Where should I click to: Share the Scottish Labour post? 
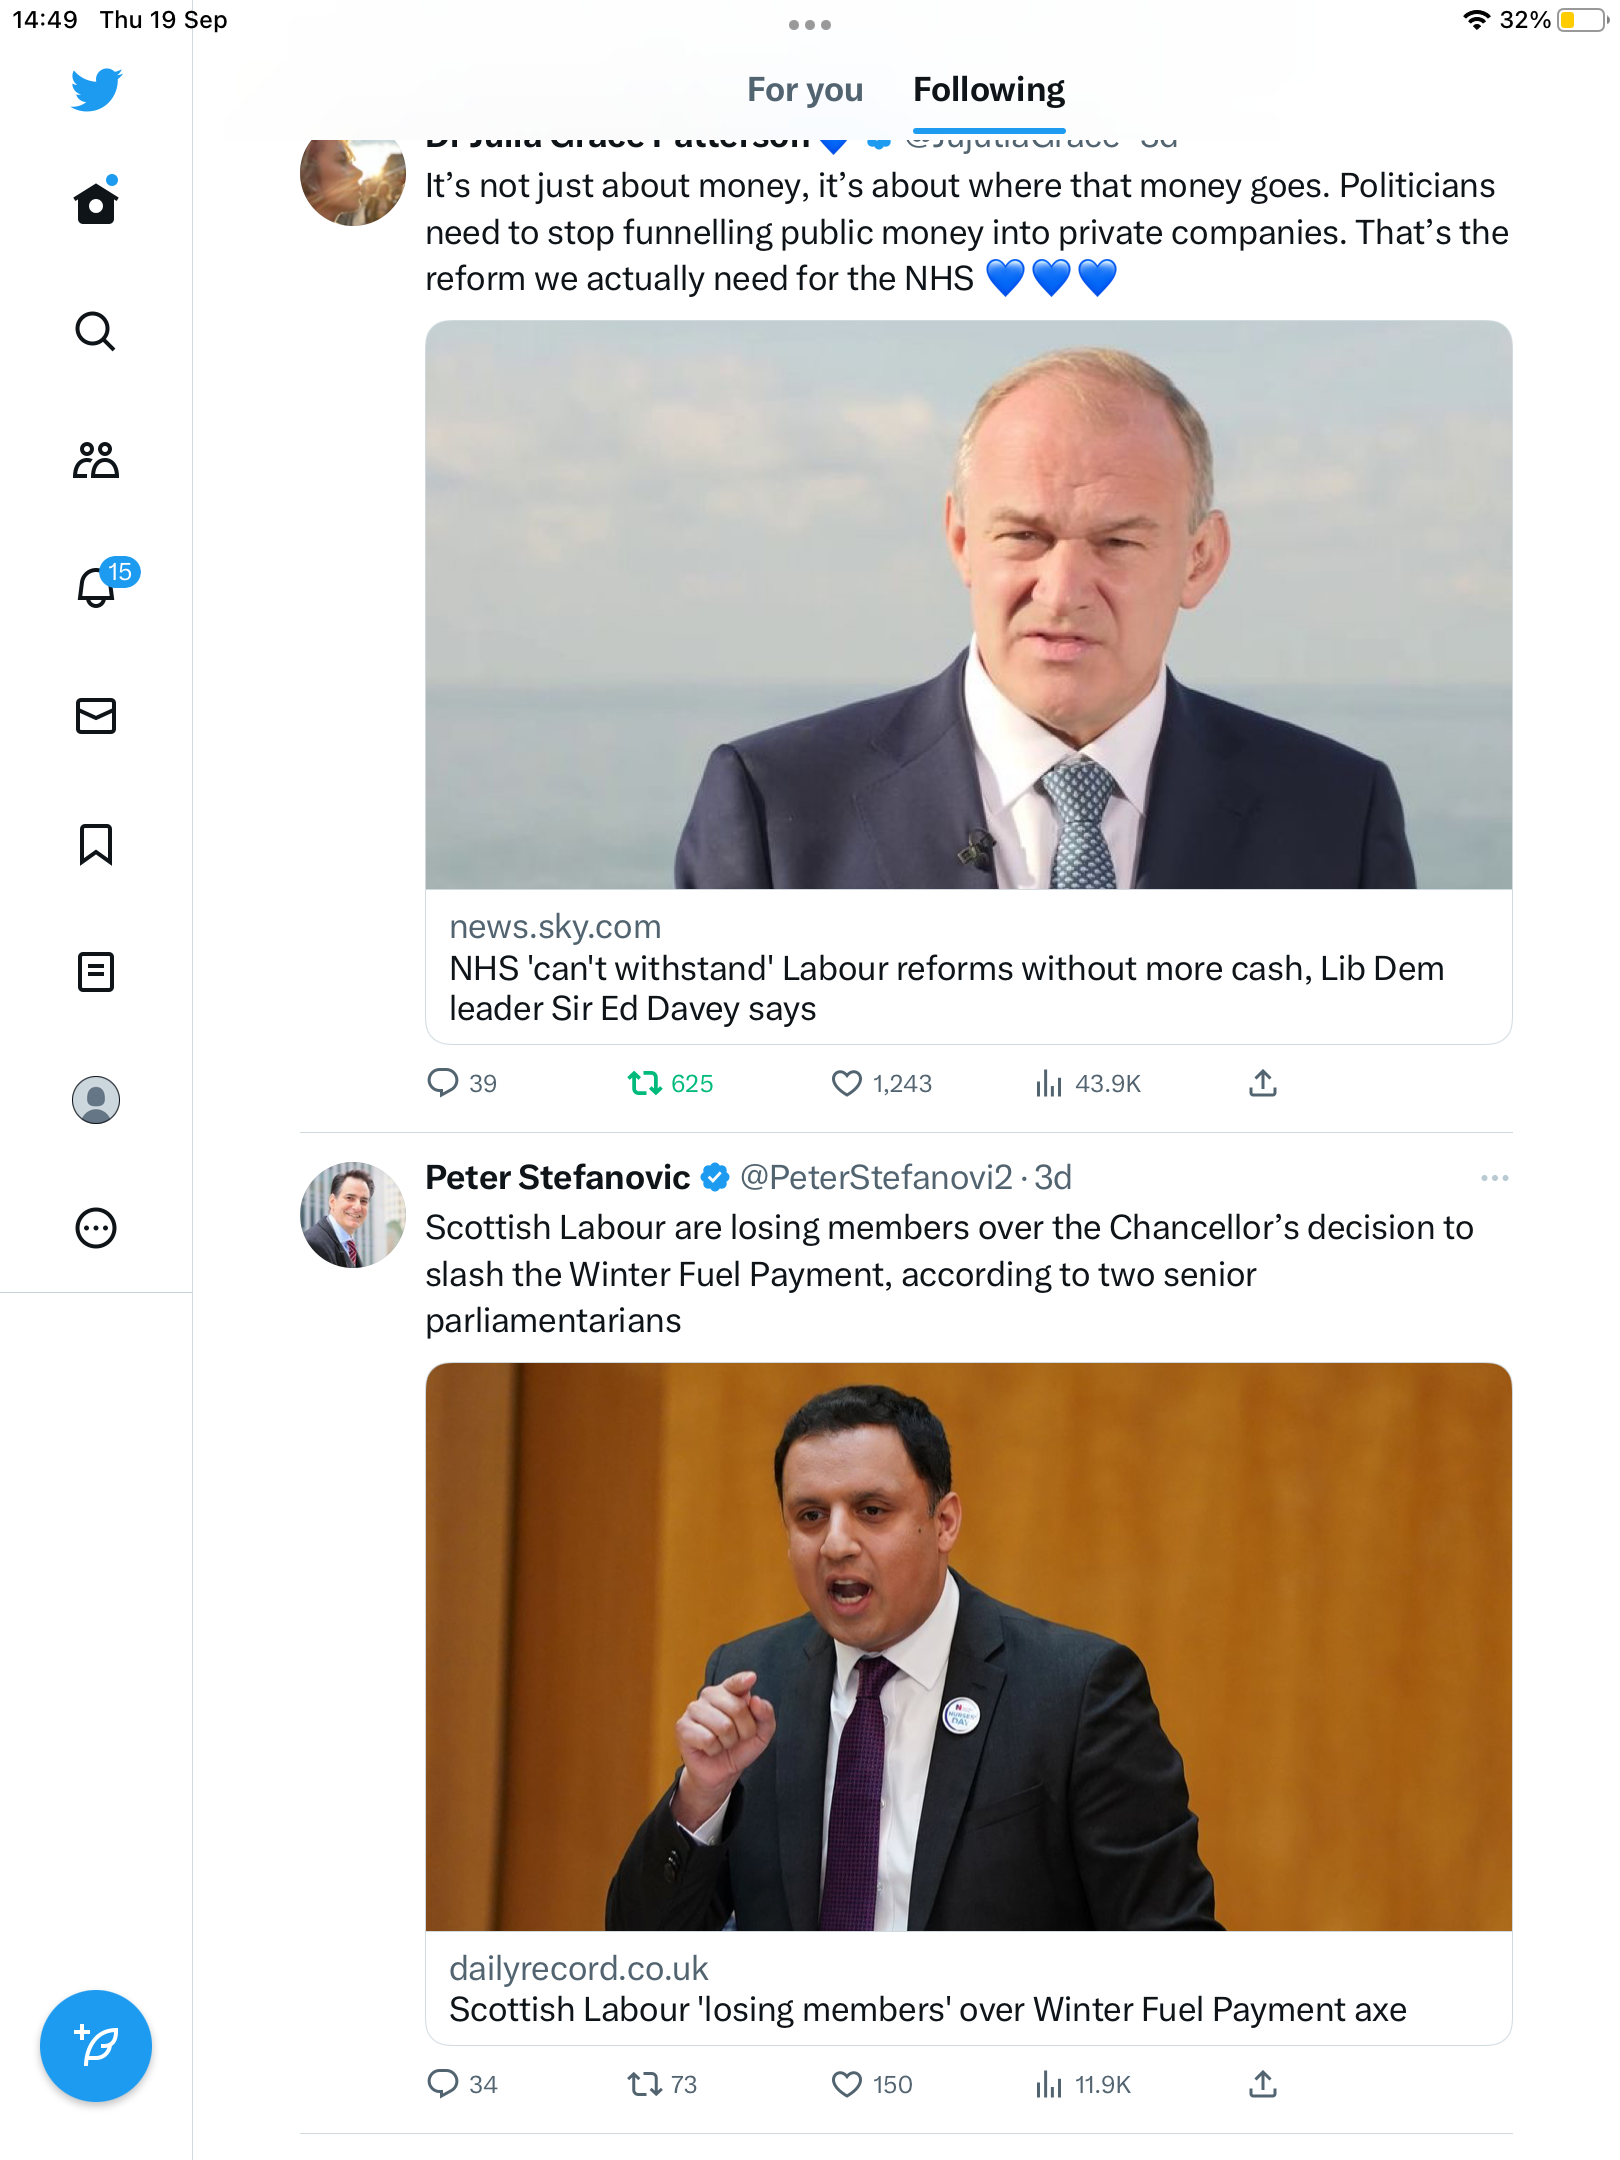[x=1263, y=2084]
